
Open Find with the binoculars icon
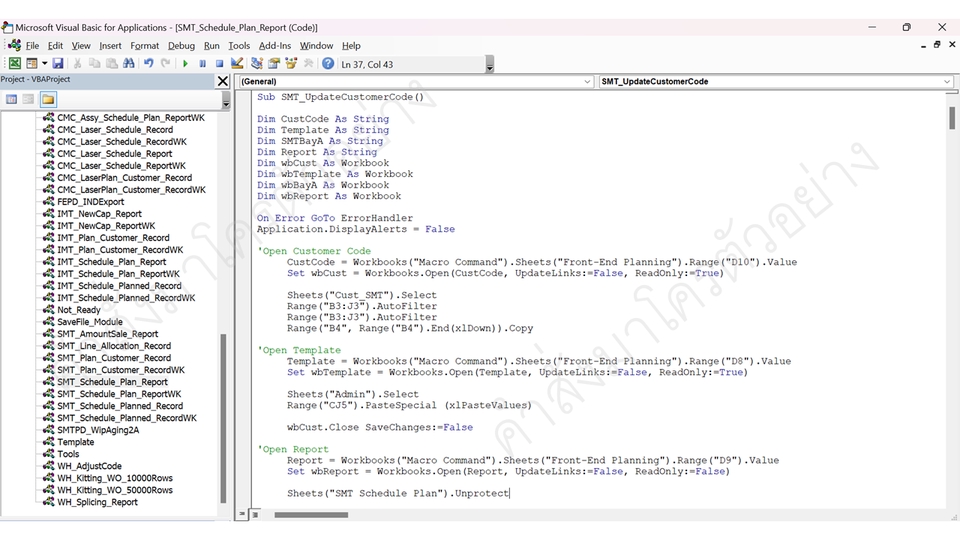click(x=129, y=64)
